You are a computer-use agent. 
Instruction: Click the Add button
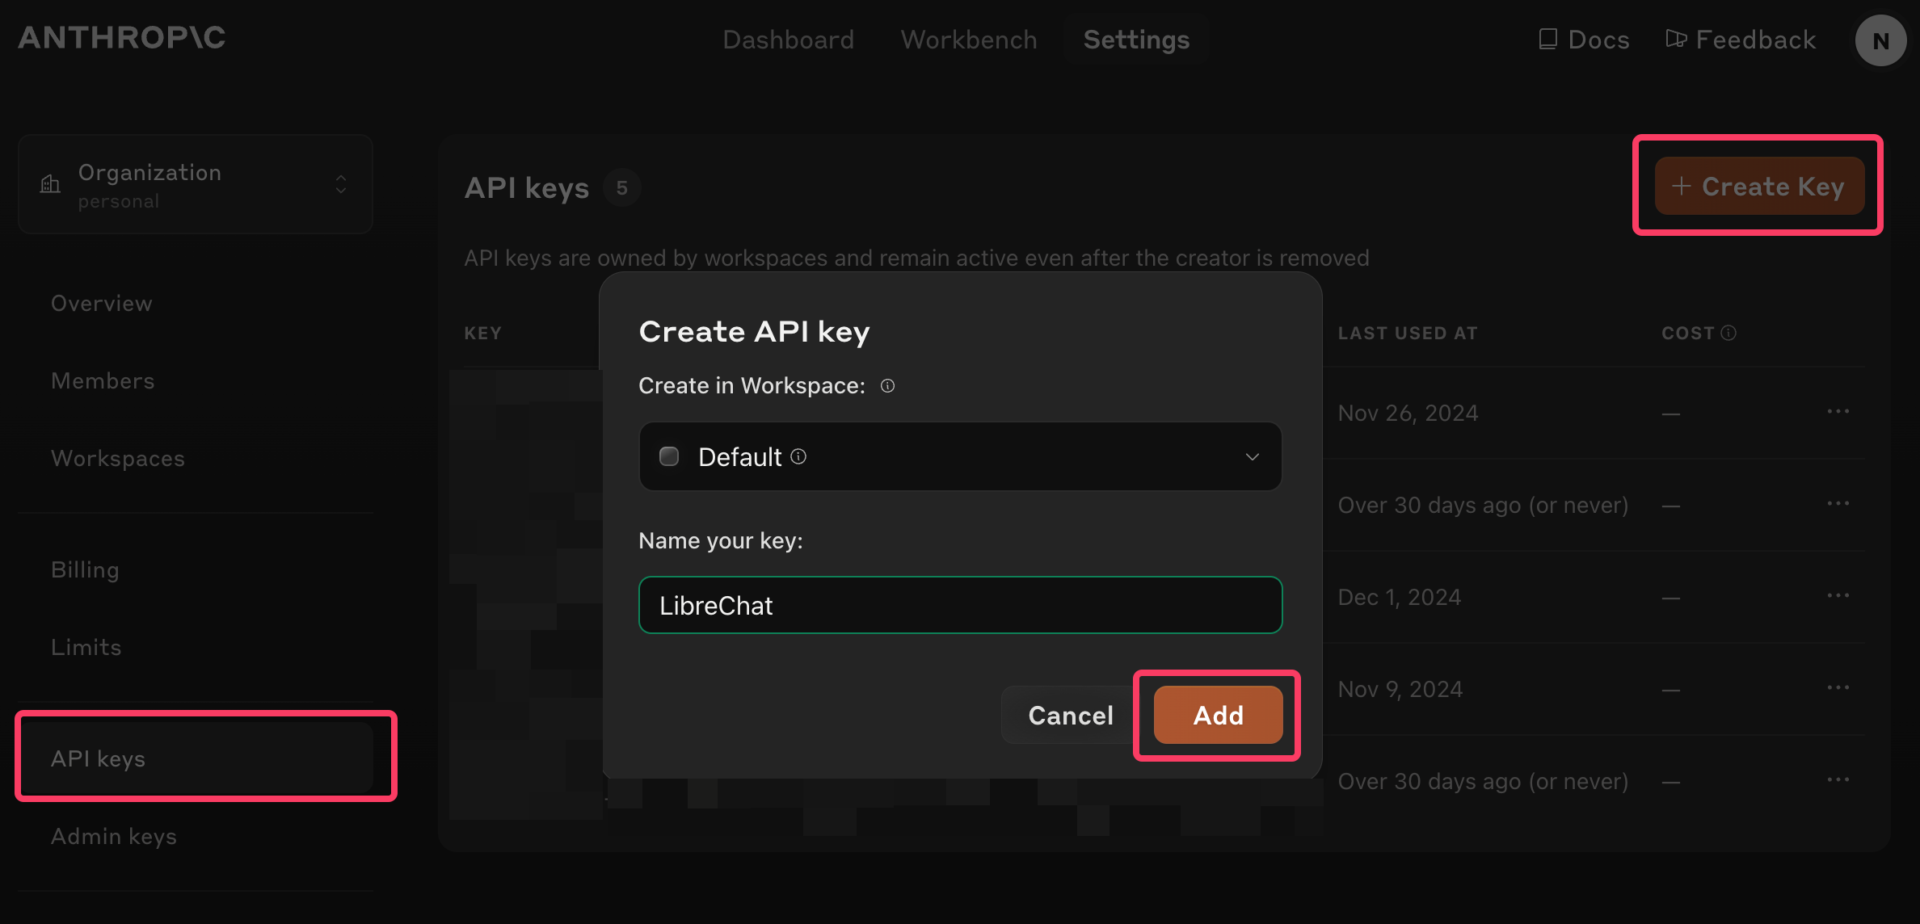coord(1217,715)
